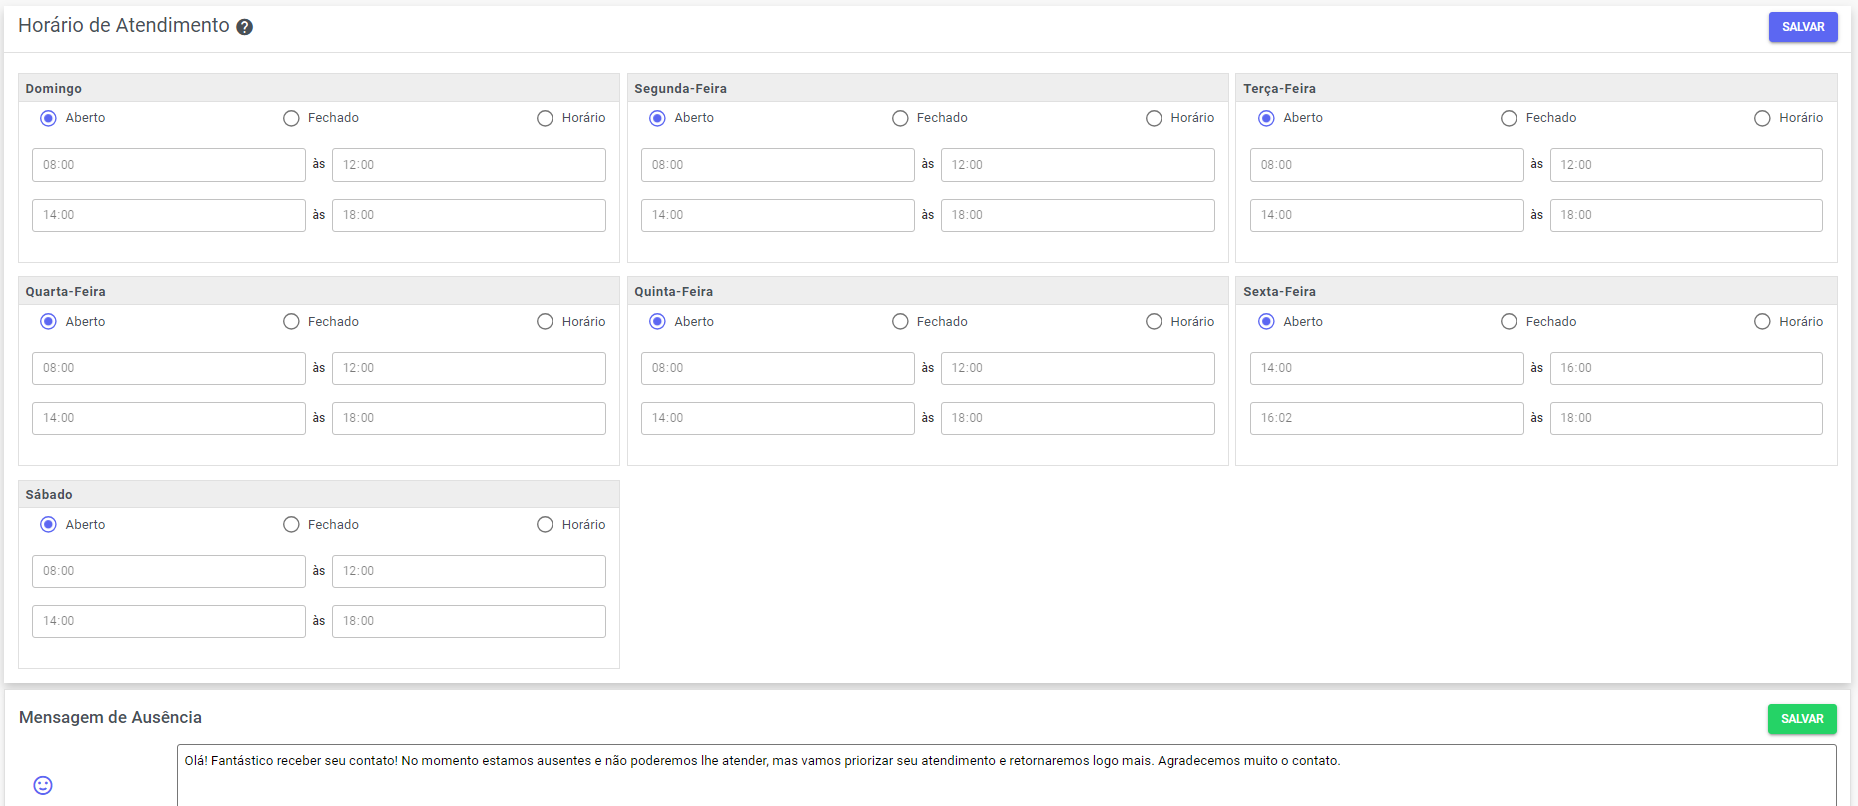Select Aberto radio for Sábado

tap(48, 524)
